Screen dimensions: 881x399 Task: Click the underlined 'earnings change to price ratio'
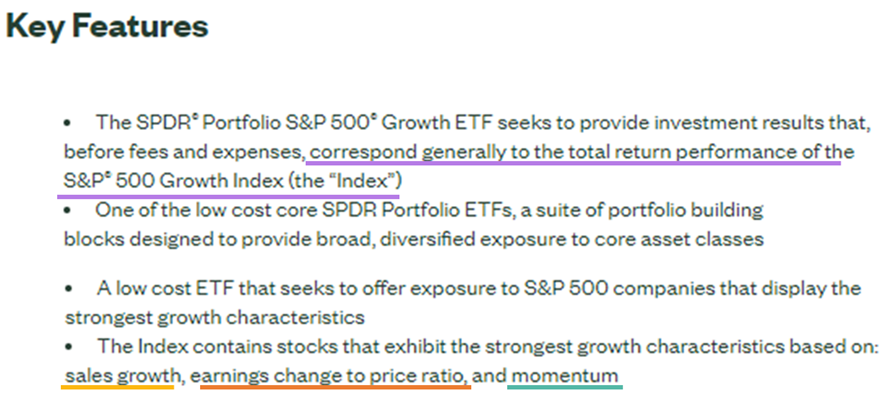tap(334, 375)
